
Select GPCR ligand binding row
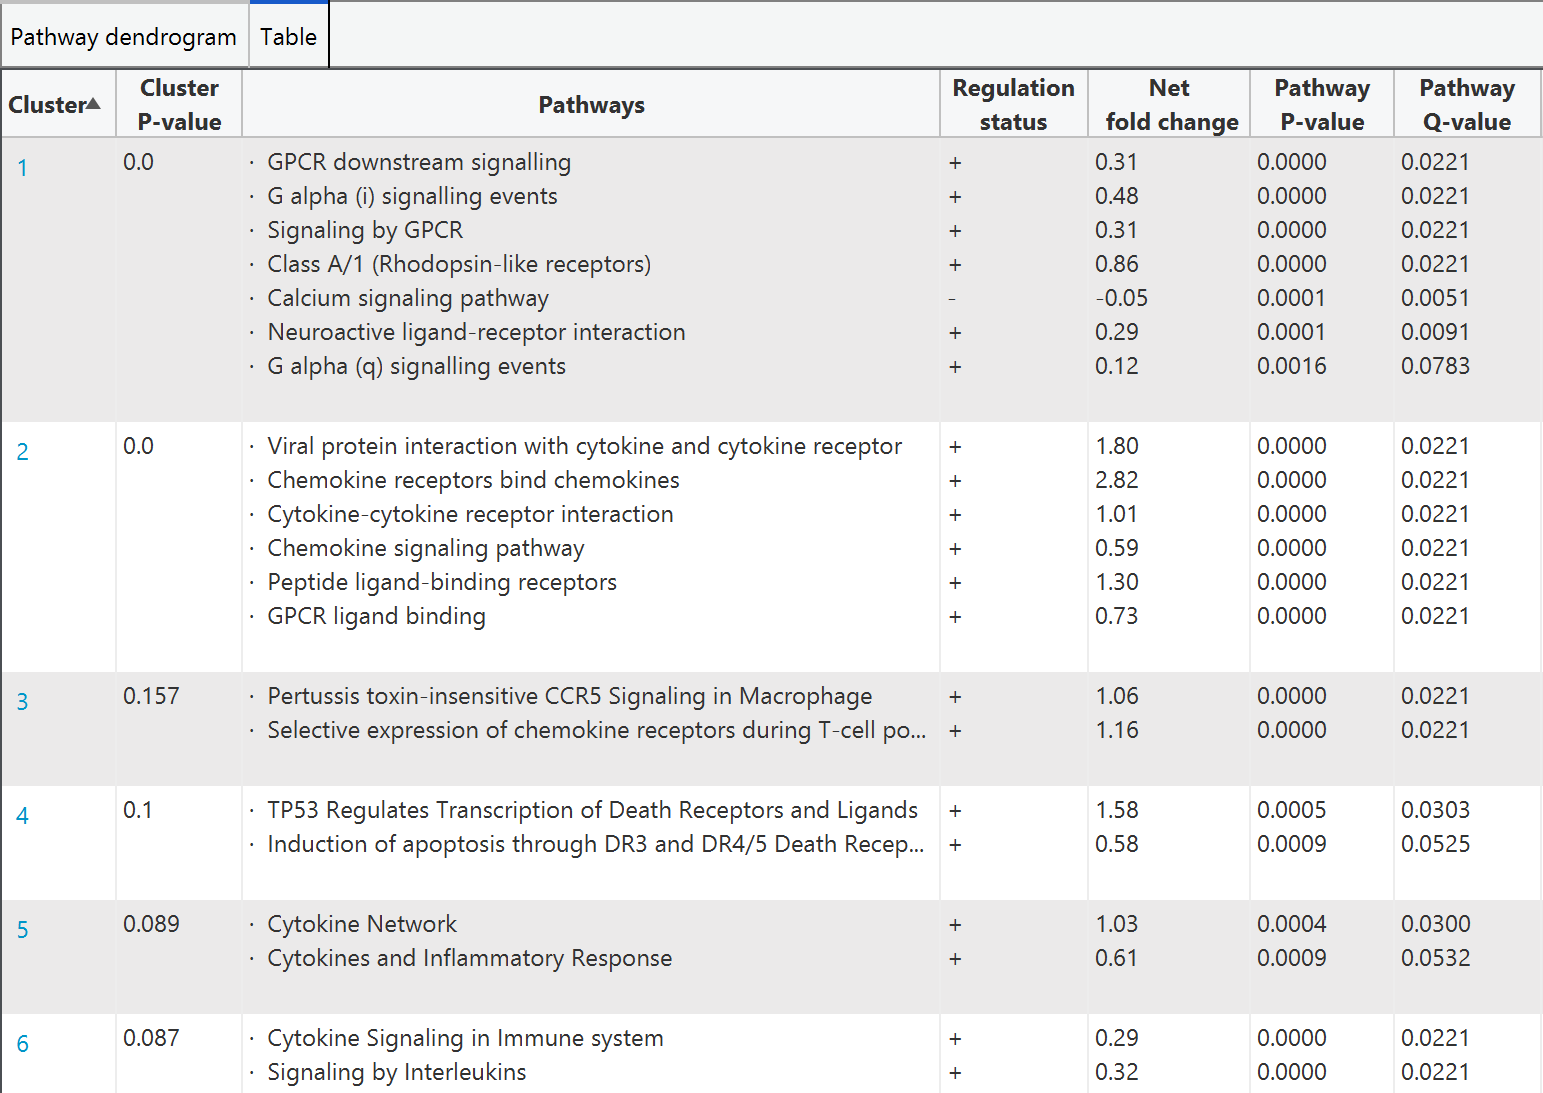[376, 616]
